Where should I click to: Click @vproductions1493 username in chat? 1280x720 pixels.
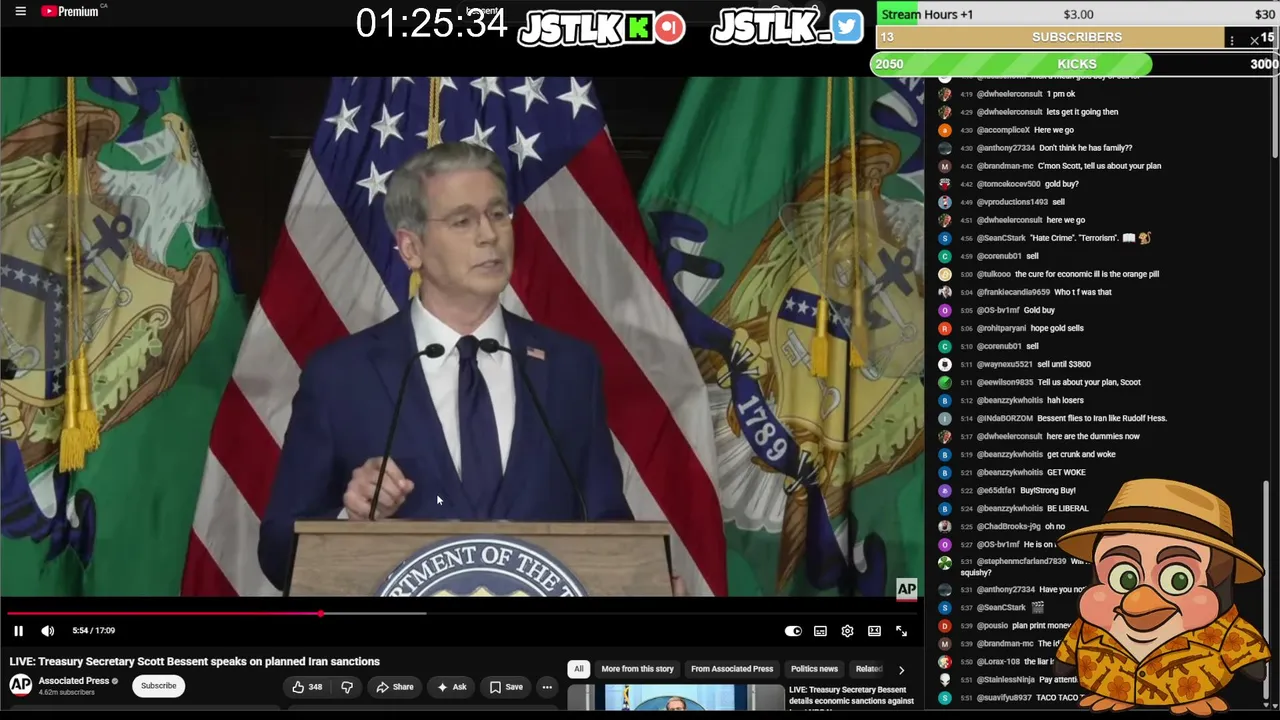pos(1012,202)
